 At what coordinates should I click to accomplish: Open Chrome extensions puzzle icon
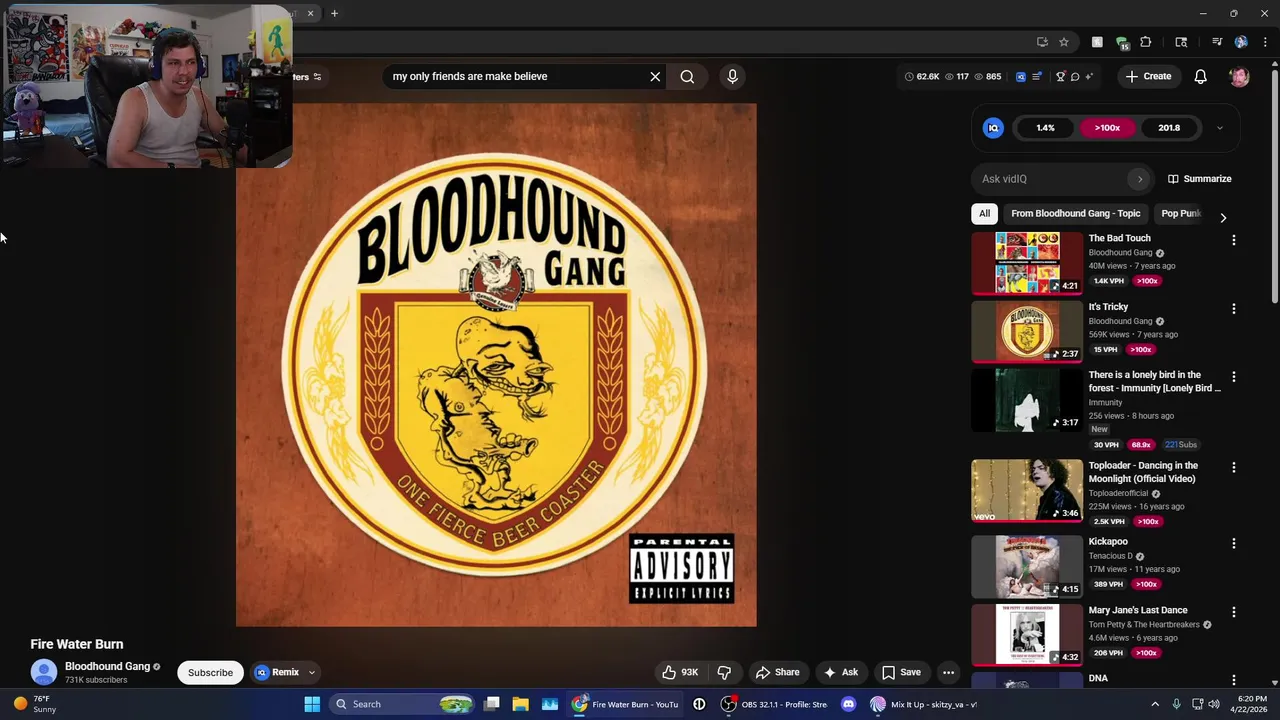[1146, 42]
